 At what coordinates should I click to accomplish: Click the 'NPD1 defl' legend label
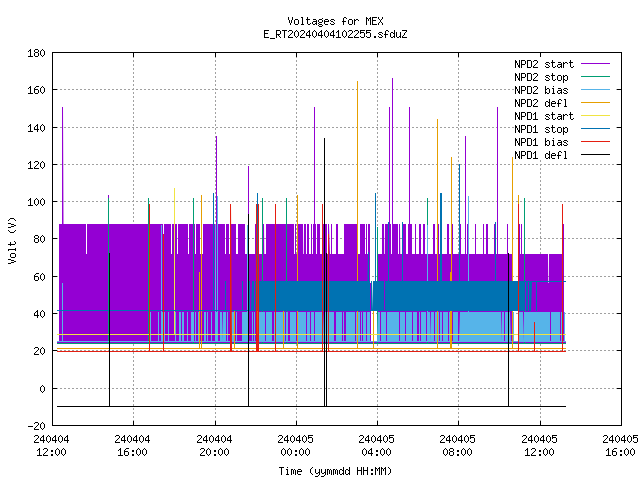coord(541,156)
